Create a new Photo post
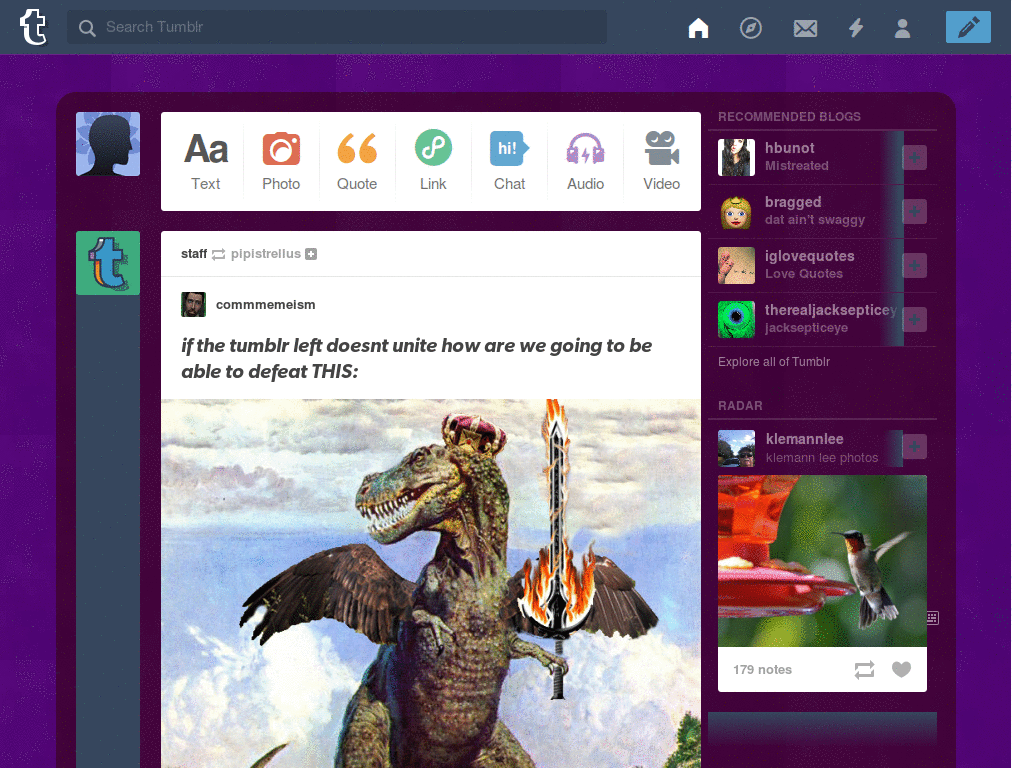Screen dimensions: 1024x768 [x=281, y=161]
